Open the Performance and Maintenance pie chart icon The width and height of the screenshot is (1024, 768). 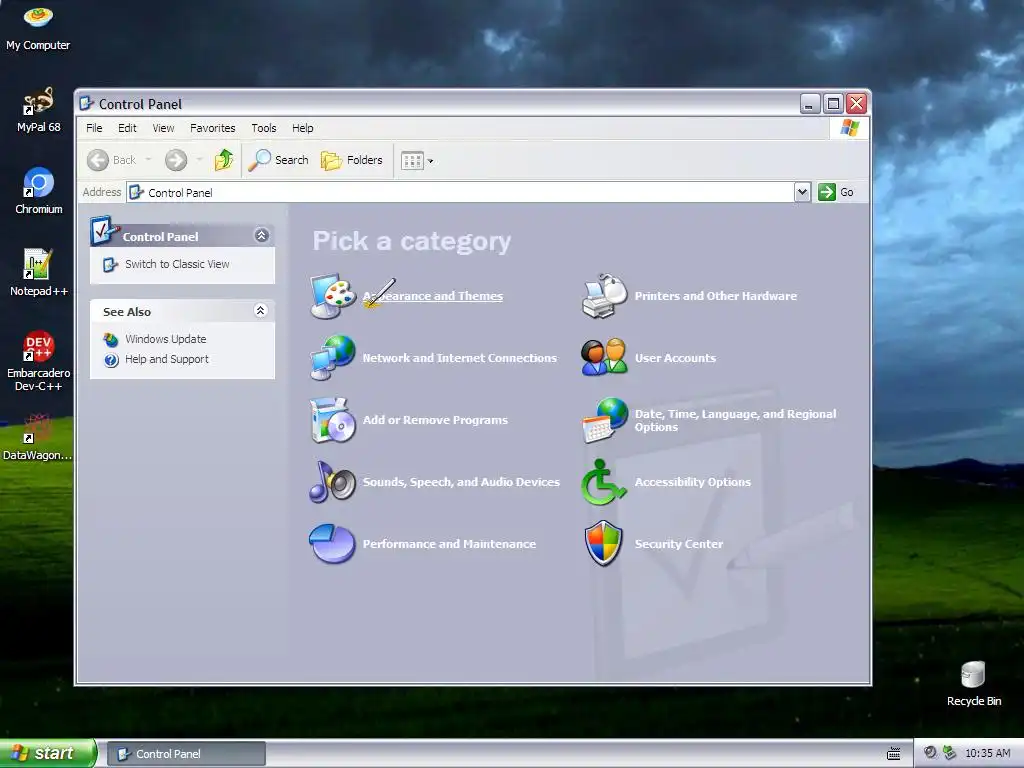pyautogui.click(x=332, y=543)
